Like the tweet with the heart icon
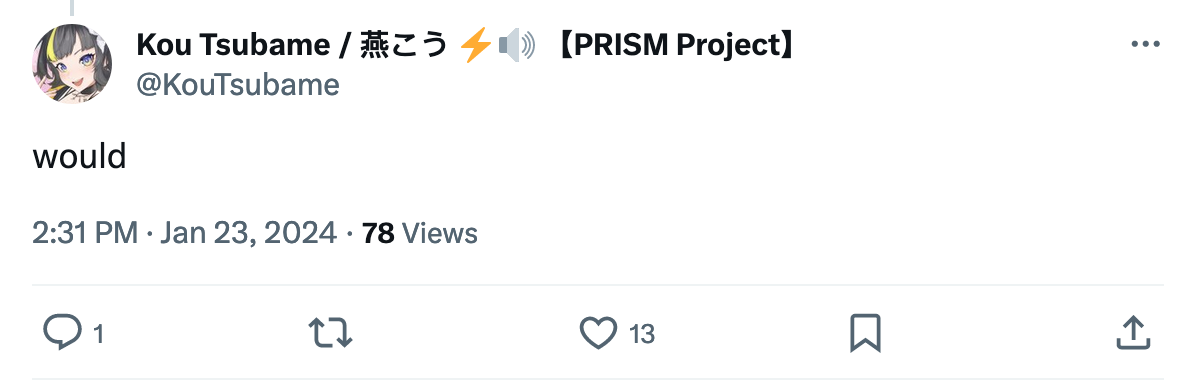 [599, 333]
